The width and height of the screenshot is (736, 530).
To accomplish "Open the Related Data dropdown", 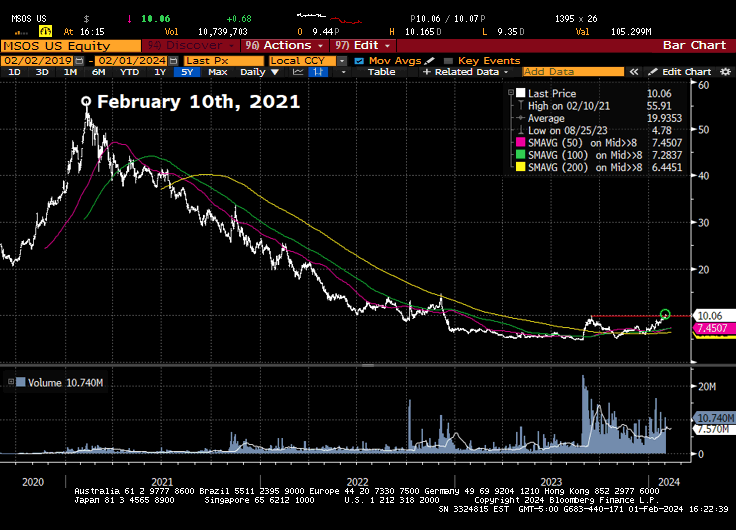I will tap(466, 72).
